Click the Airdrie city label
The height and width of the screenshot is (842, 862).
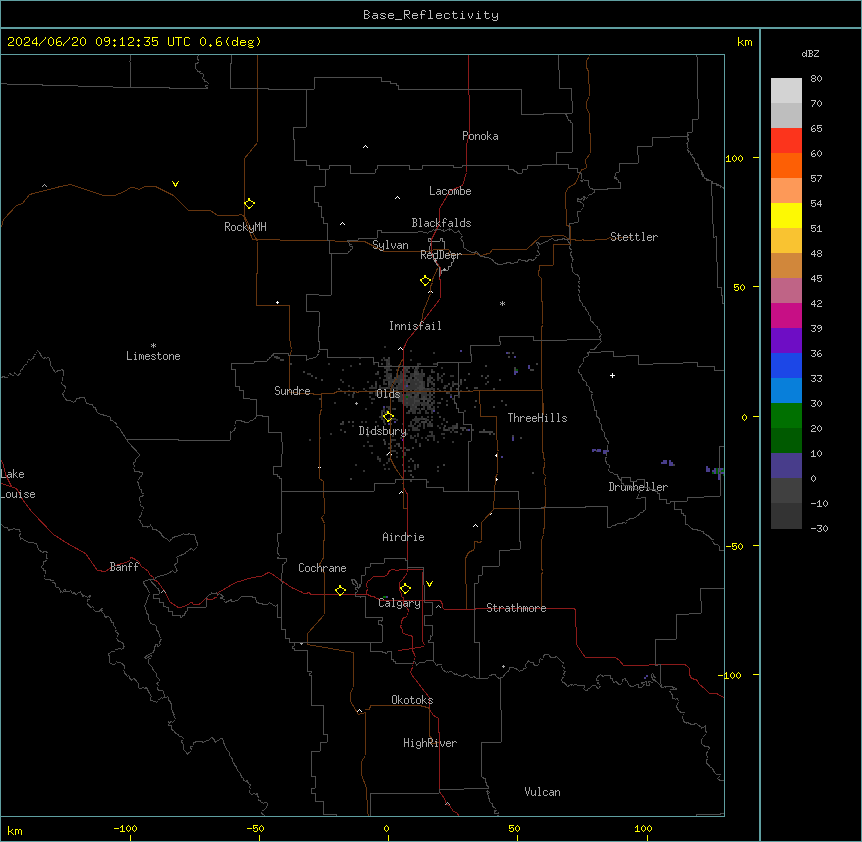pyautogui.click(x=403, y=537)
